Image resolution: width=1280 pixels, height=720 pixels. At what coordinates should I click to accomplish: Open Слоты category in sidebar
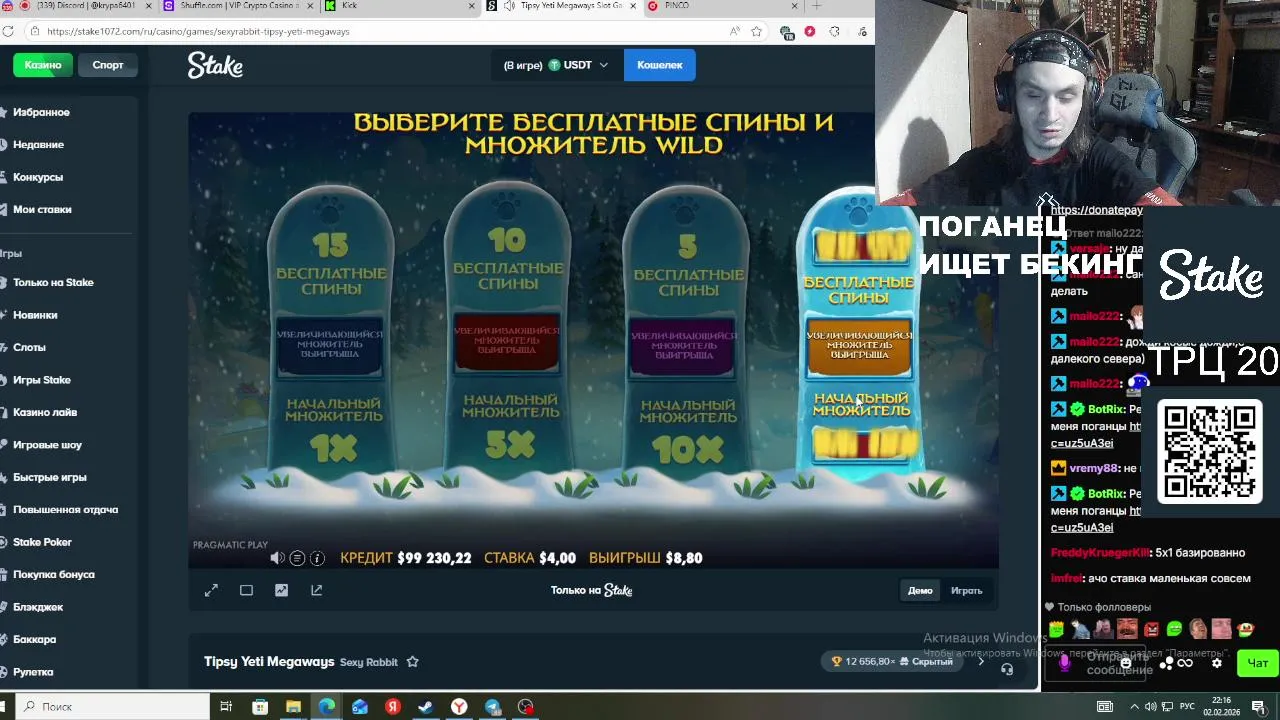(29, 347)
